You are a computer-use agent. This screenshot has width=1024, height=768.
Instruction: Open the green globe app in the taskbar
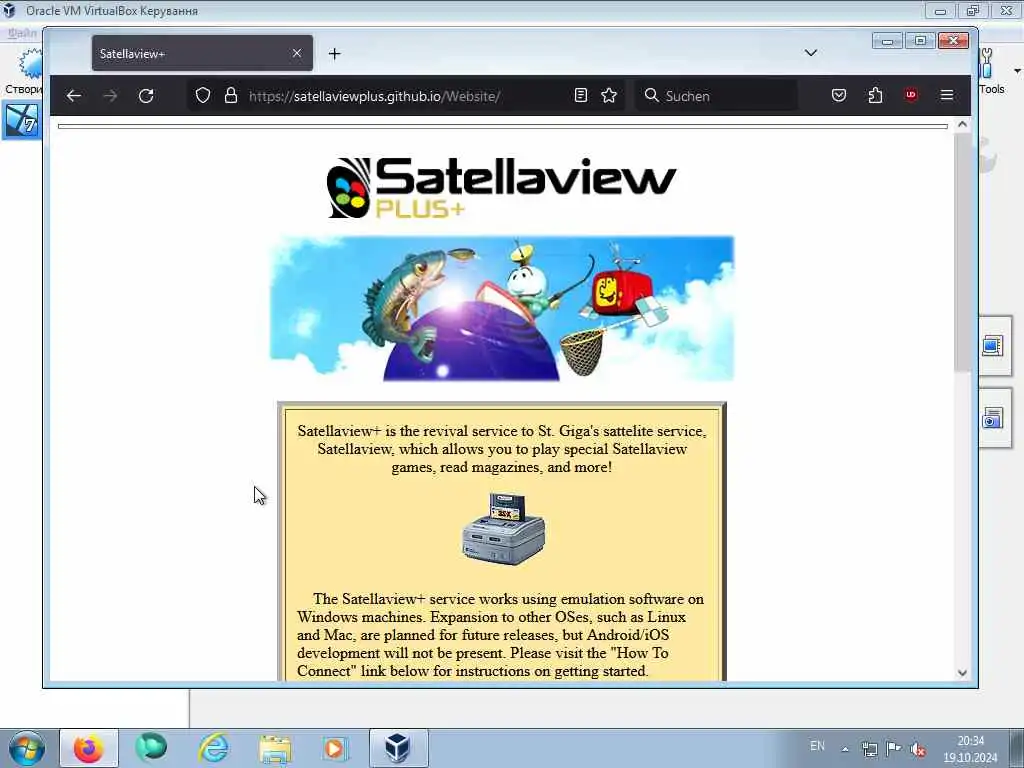click(151, 748)
